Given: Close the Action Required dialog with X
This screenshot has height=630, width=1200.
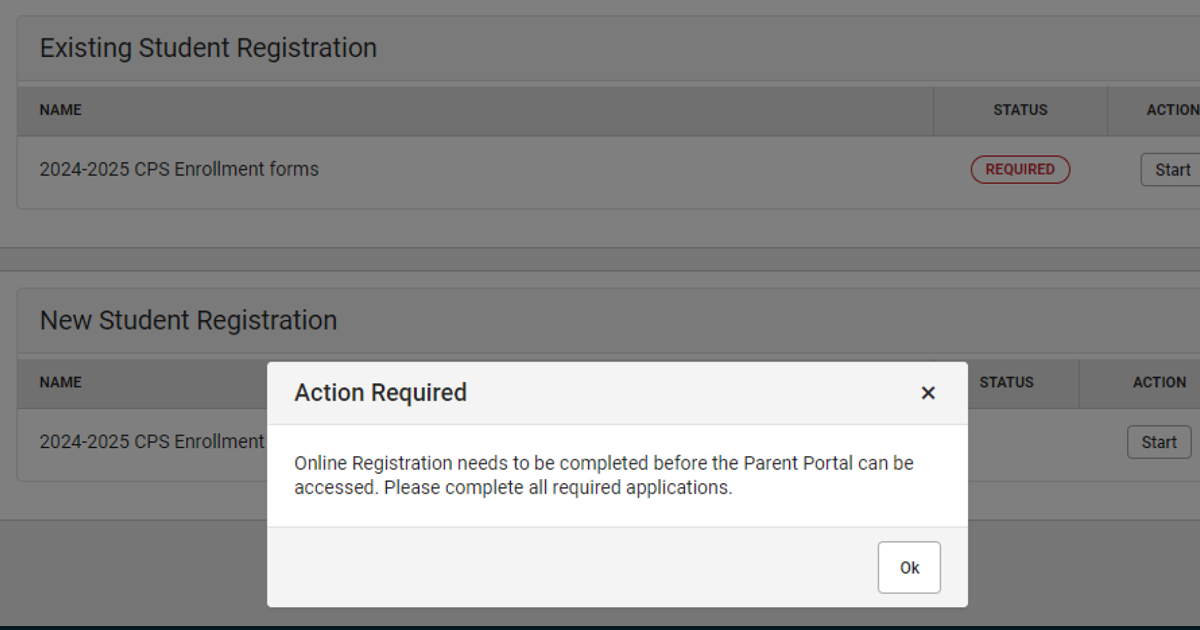Looking at the screenshot, I should pos(928,393).
